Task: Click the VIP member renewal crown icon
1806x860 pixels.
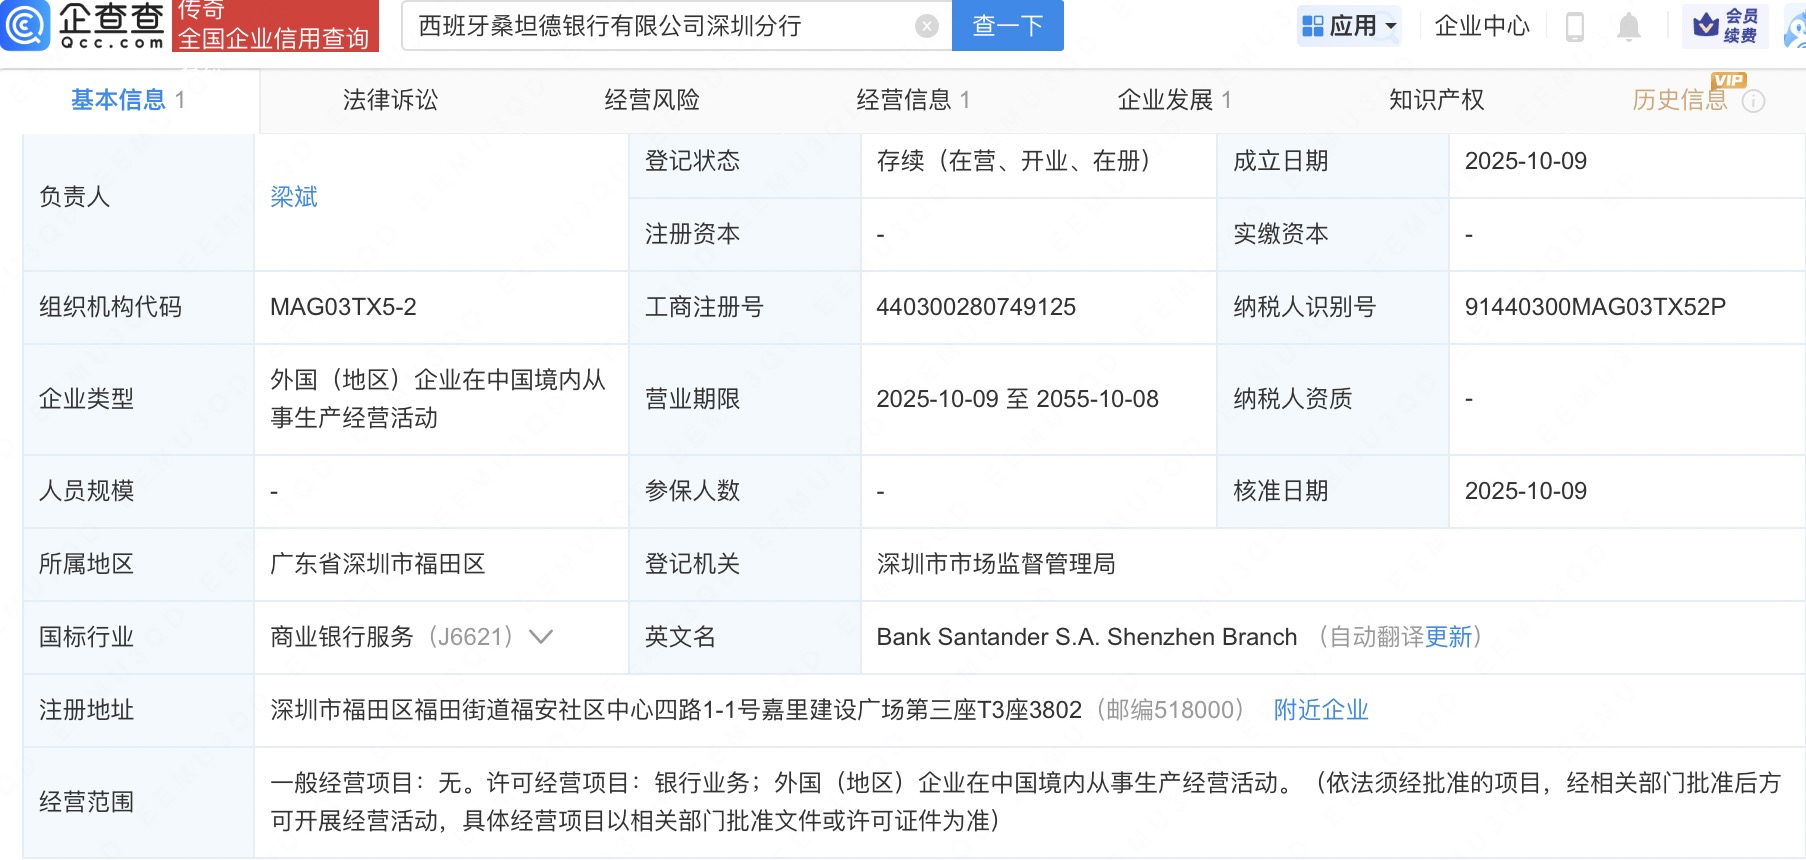Action: (1706, 26)
